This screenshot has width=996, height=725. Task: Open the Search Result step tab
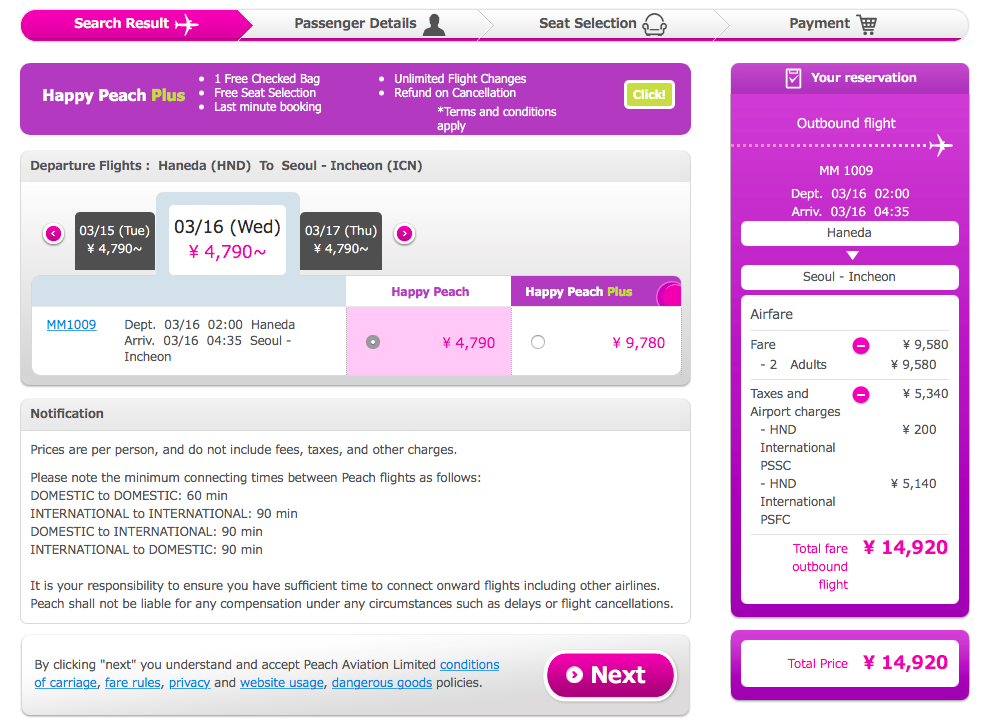point(136,24)
